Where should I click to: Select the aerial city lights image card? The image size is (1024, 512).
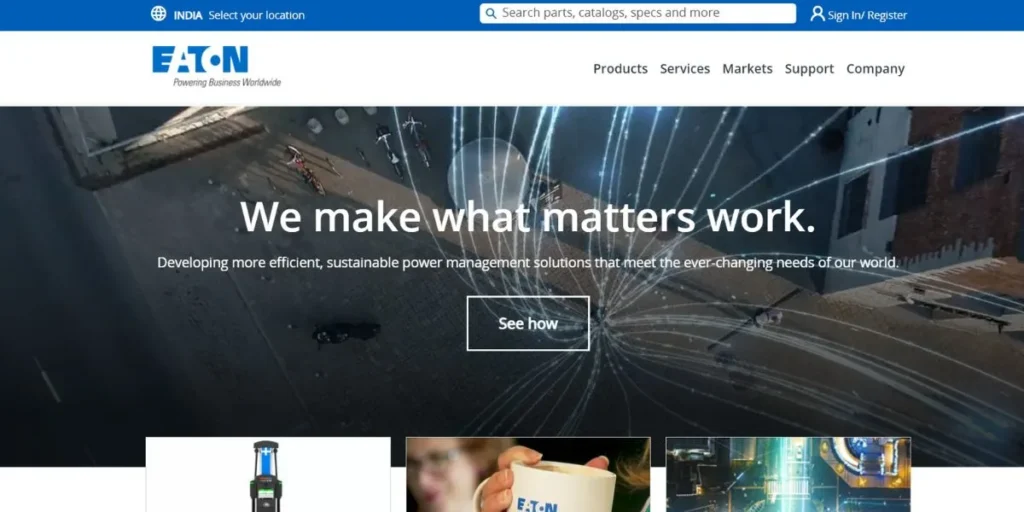point(788,474)
